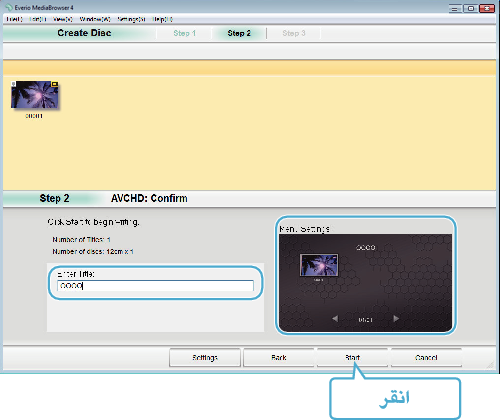Viewport: 500px width, 420px height.
Task: Click the Back button
Action: pos(279,358)
